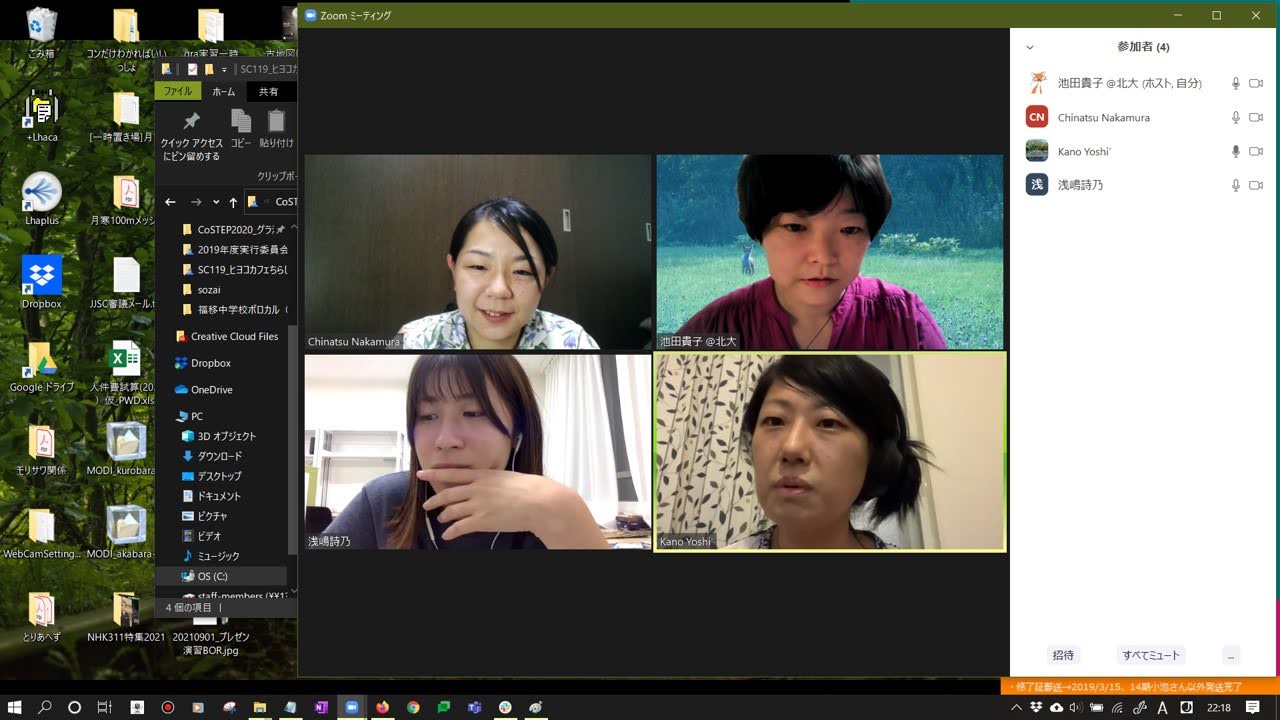Select Dropbox desktop shortcut icon
The image size is (1280, 720).
pos(41,282)
